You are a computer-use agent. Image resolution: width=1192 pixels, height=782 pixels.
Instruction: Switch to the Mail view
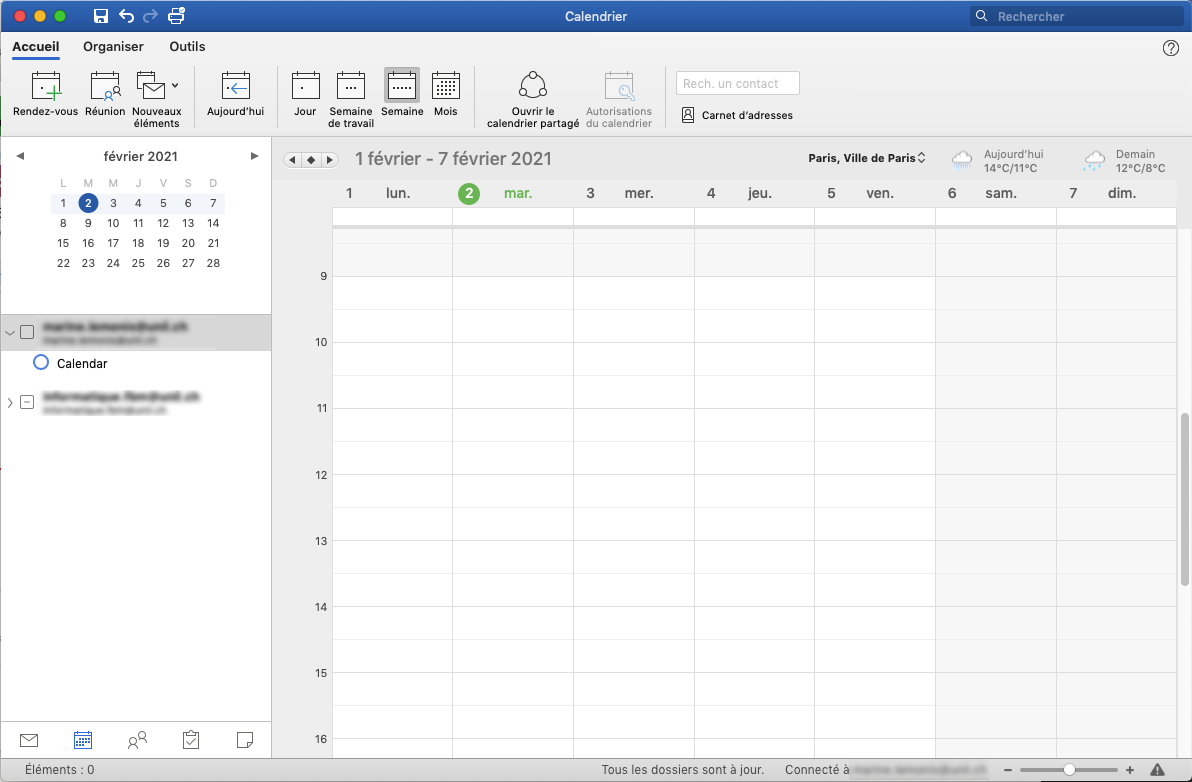pyautogui.click(x=29, y=740)
